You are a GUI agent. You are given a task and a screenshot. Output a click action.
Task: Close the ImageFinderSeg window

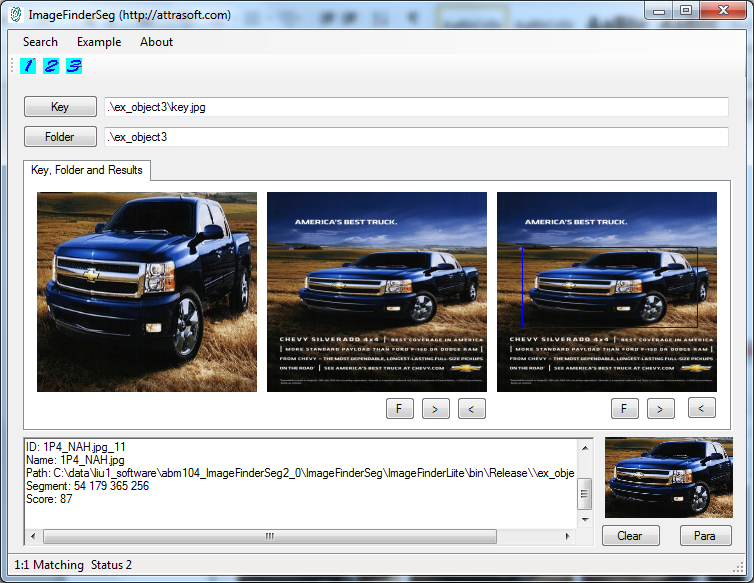[724, 11]
